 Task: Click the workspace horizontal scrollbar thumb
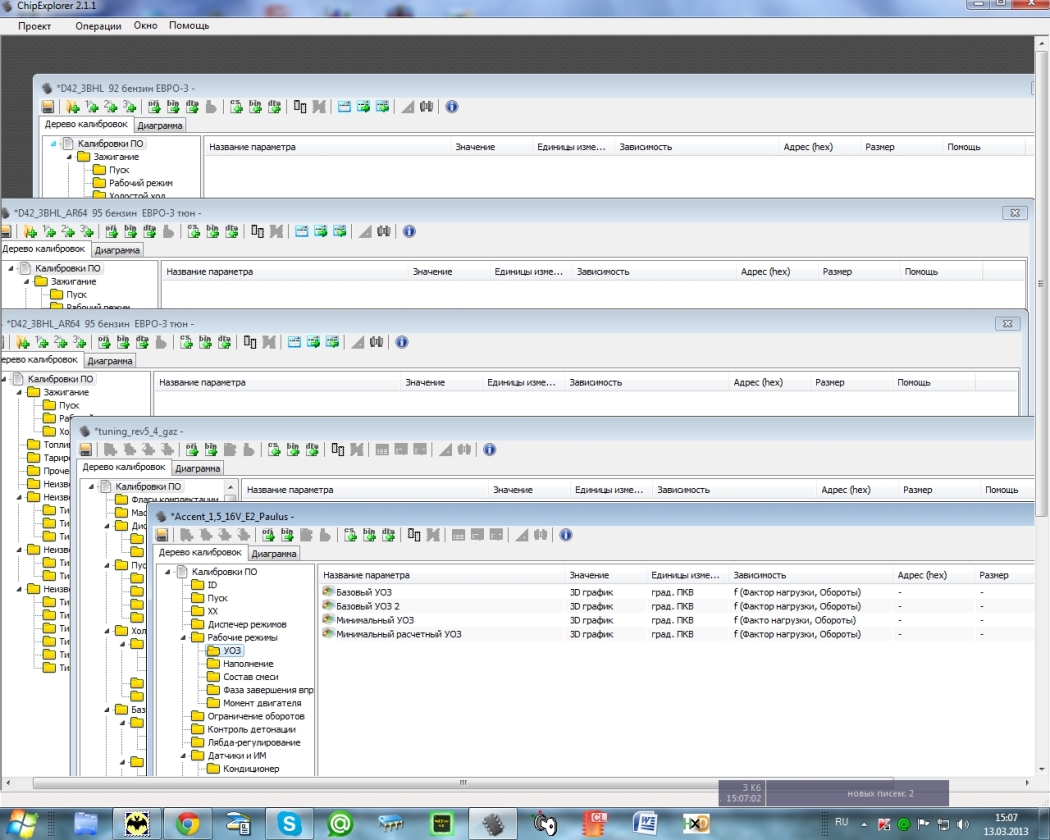point(462,782)
